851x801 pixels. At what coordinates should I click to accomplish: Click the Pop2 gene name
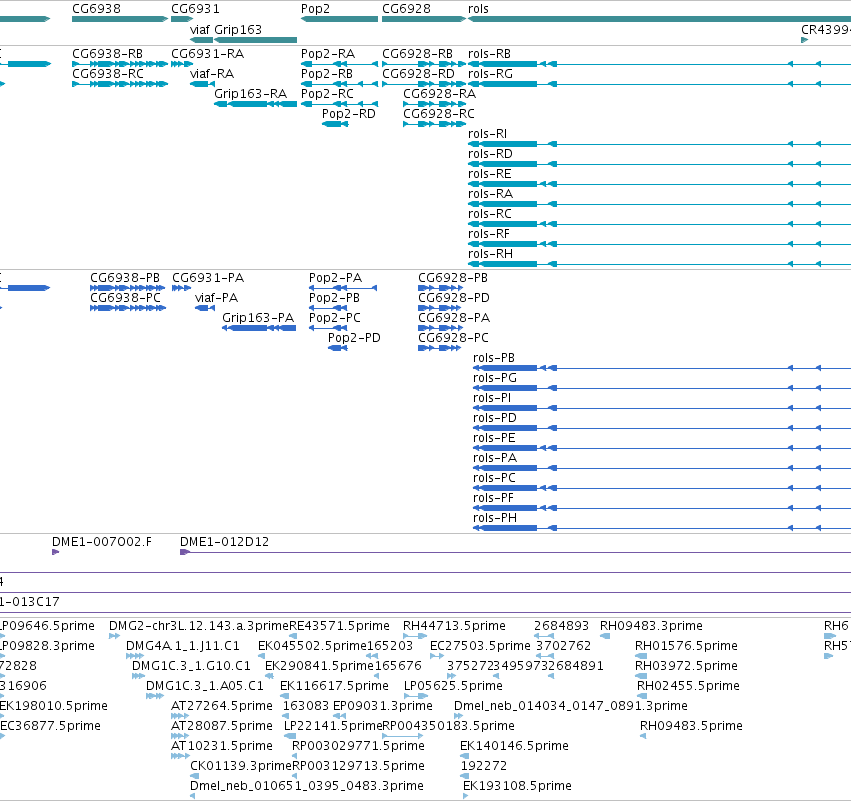click(x=315, y=9)
